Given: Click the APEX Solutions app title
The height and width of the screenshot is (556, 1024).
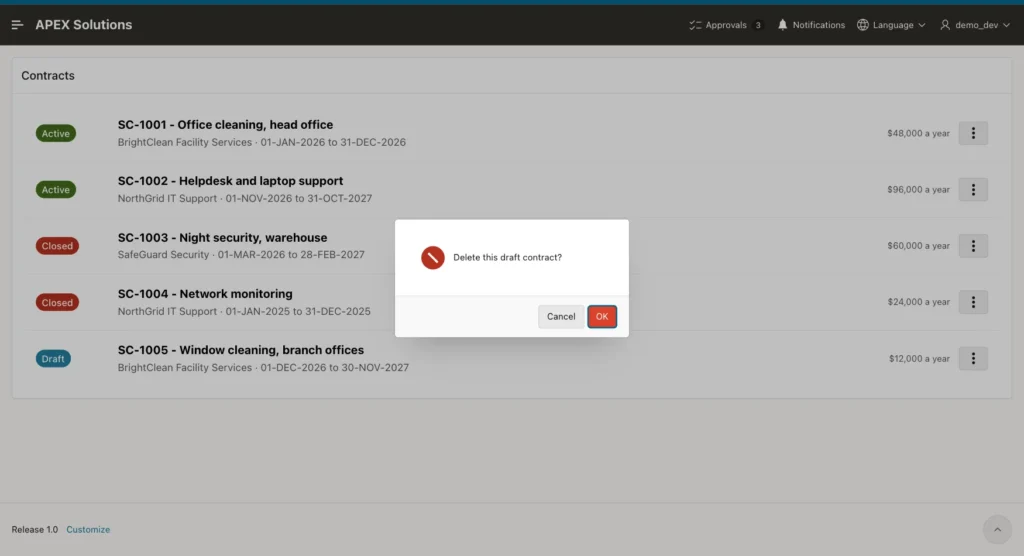Looking at the screenshot, I should point(84,25).
